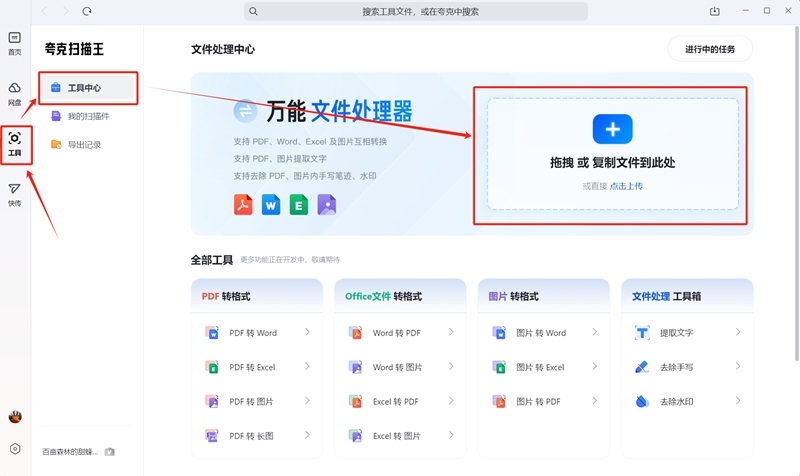
Task: Open Word 转 图片 tool
Action: pyautogui.click(x=401, y=367)
